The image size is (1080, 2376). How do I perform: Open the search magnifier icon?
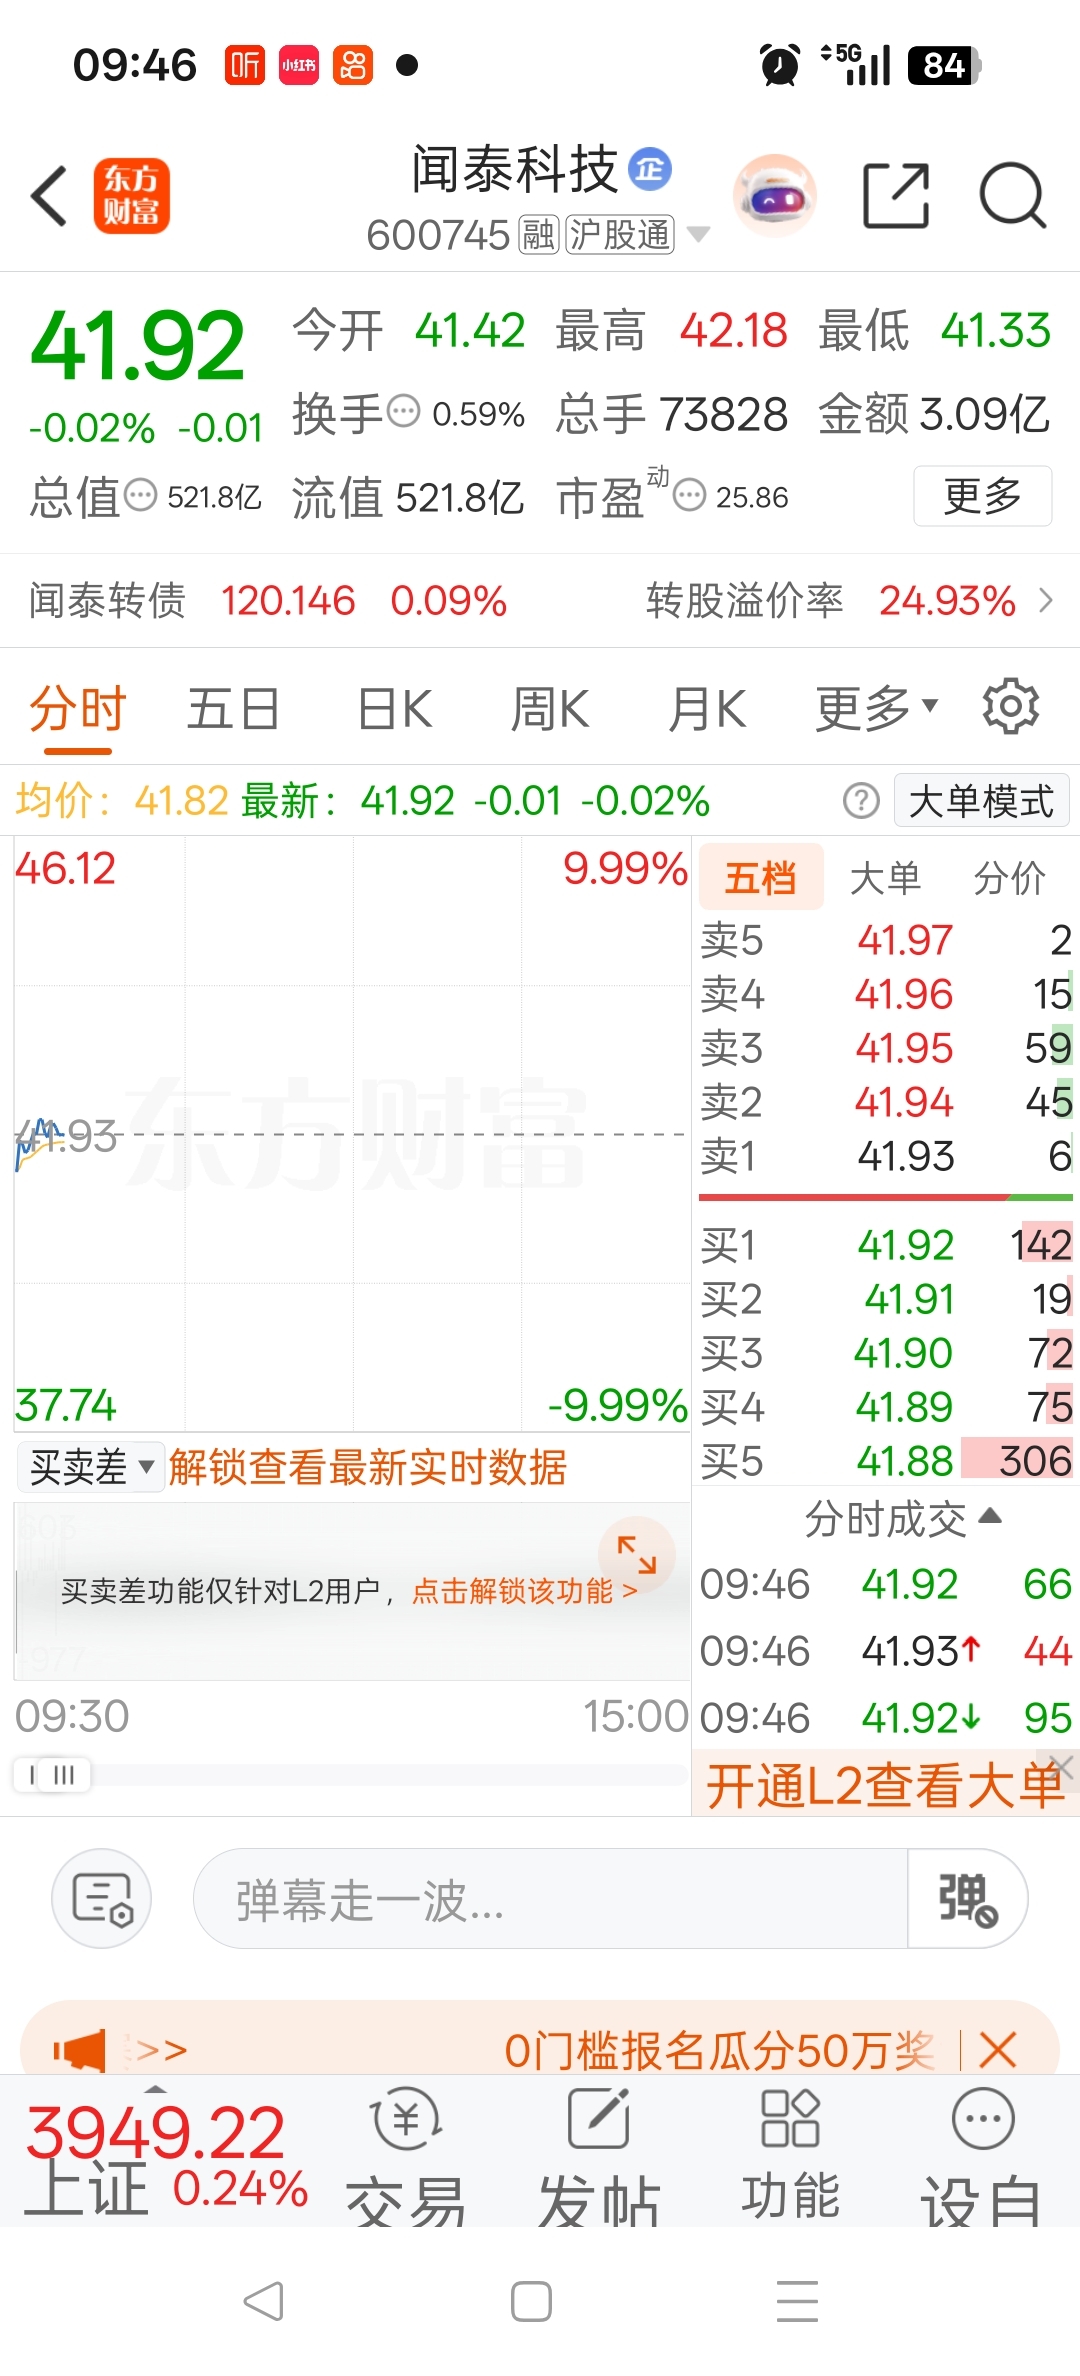(x=1013, y=196)
